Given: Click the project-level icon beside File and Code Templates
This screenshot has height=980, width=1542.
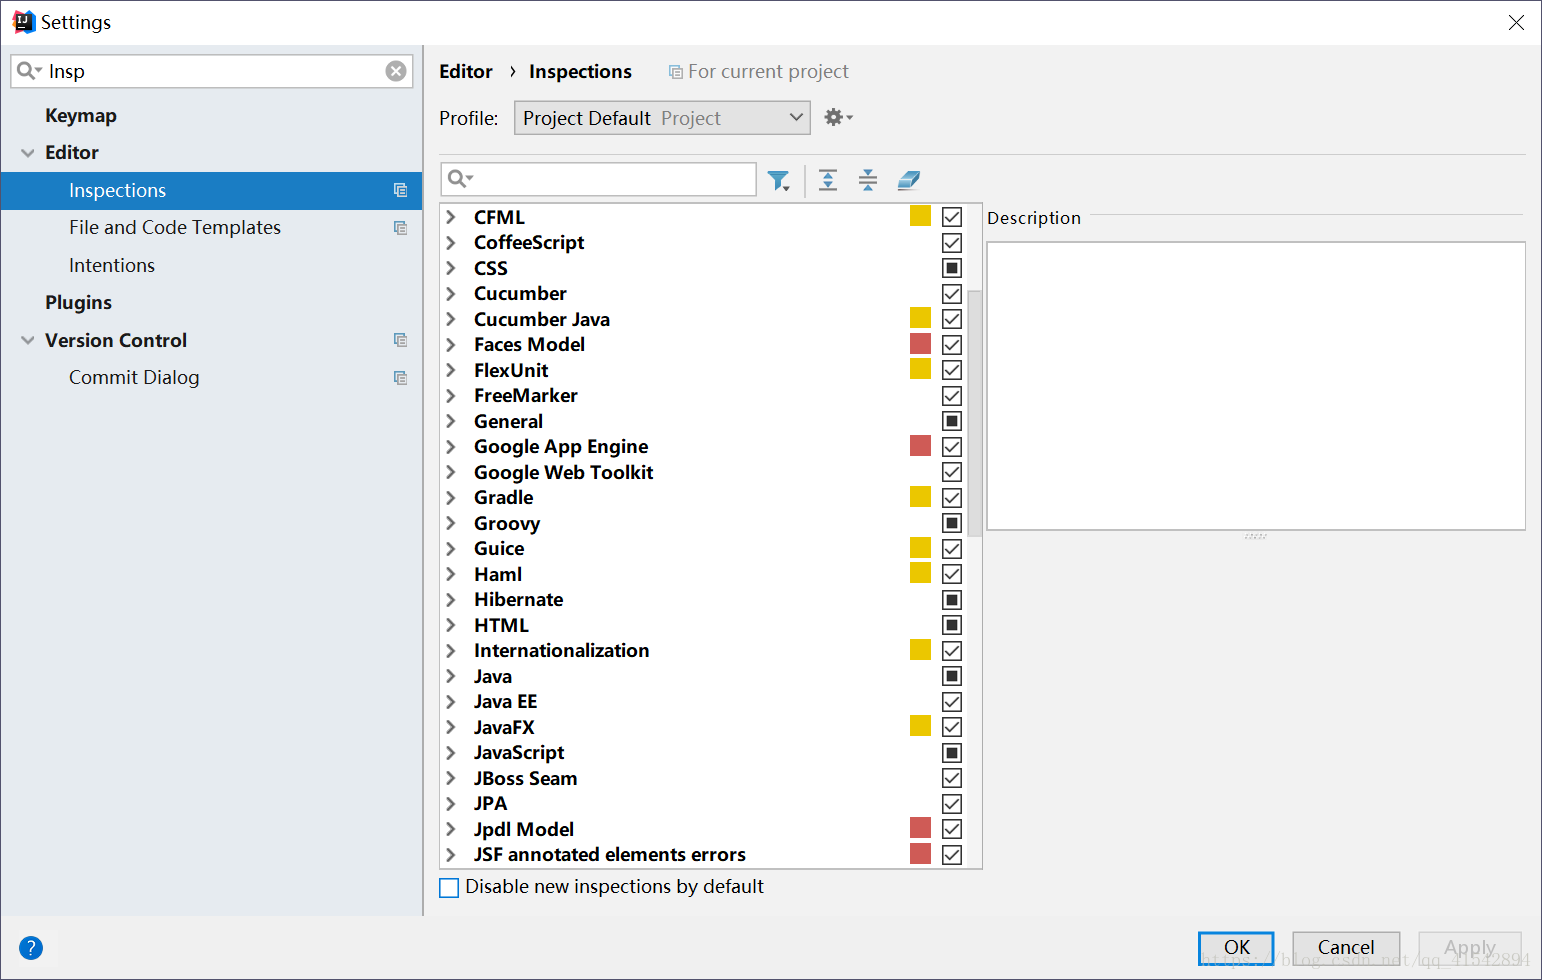Looking at the screenshot, I should [x=400, y=228].
